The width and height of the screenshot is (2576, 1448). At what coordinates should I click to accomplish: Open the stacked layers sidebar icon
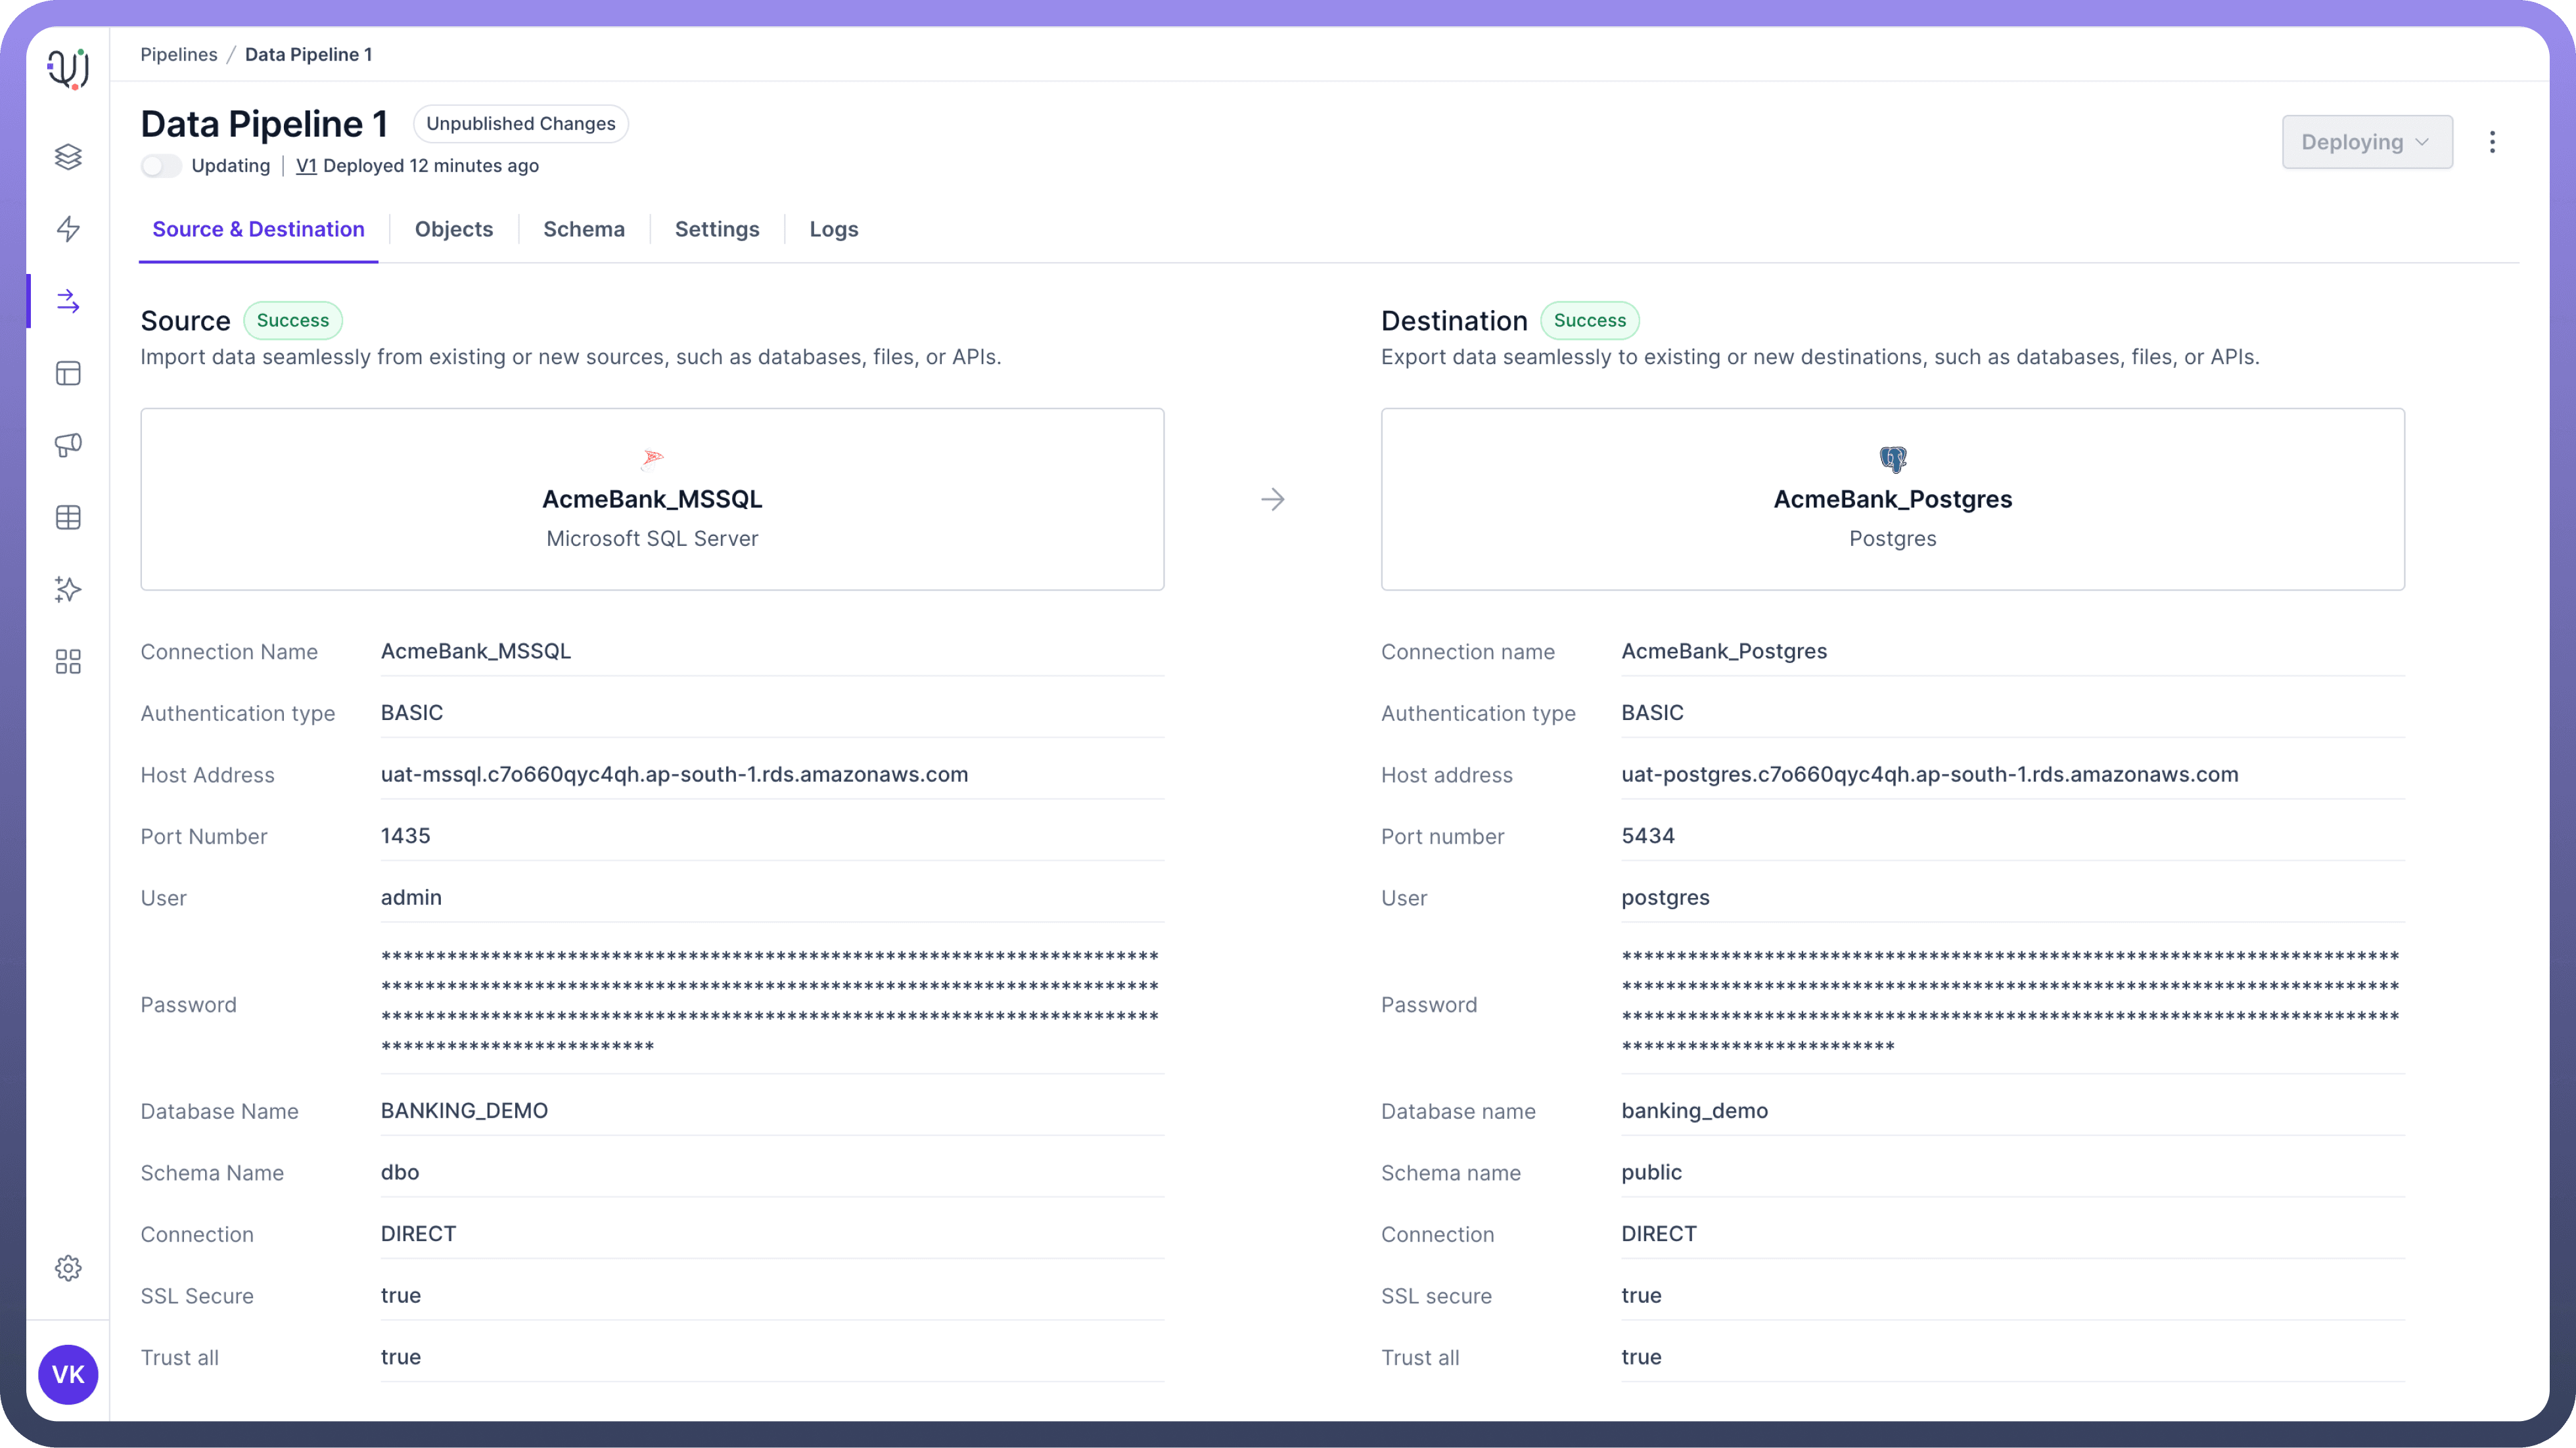[68, 157]
